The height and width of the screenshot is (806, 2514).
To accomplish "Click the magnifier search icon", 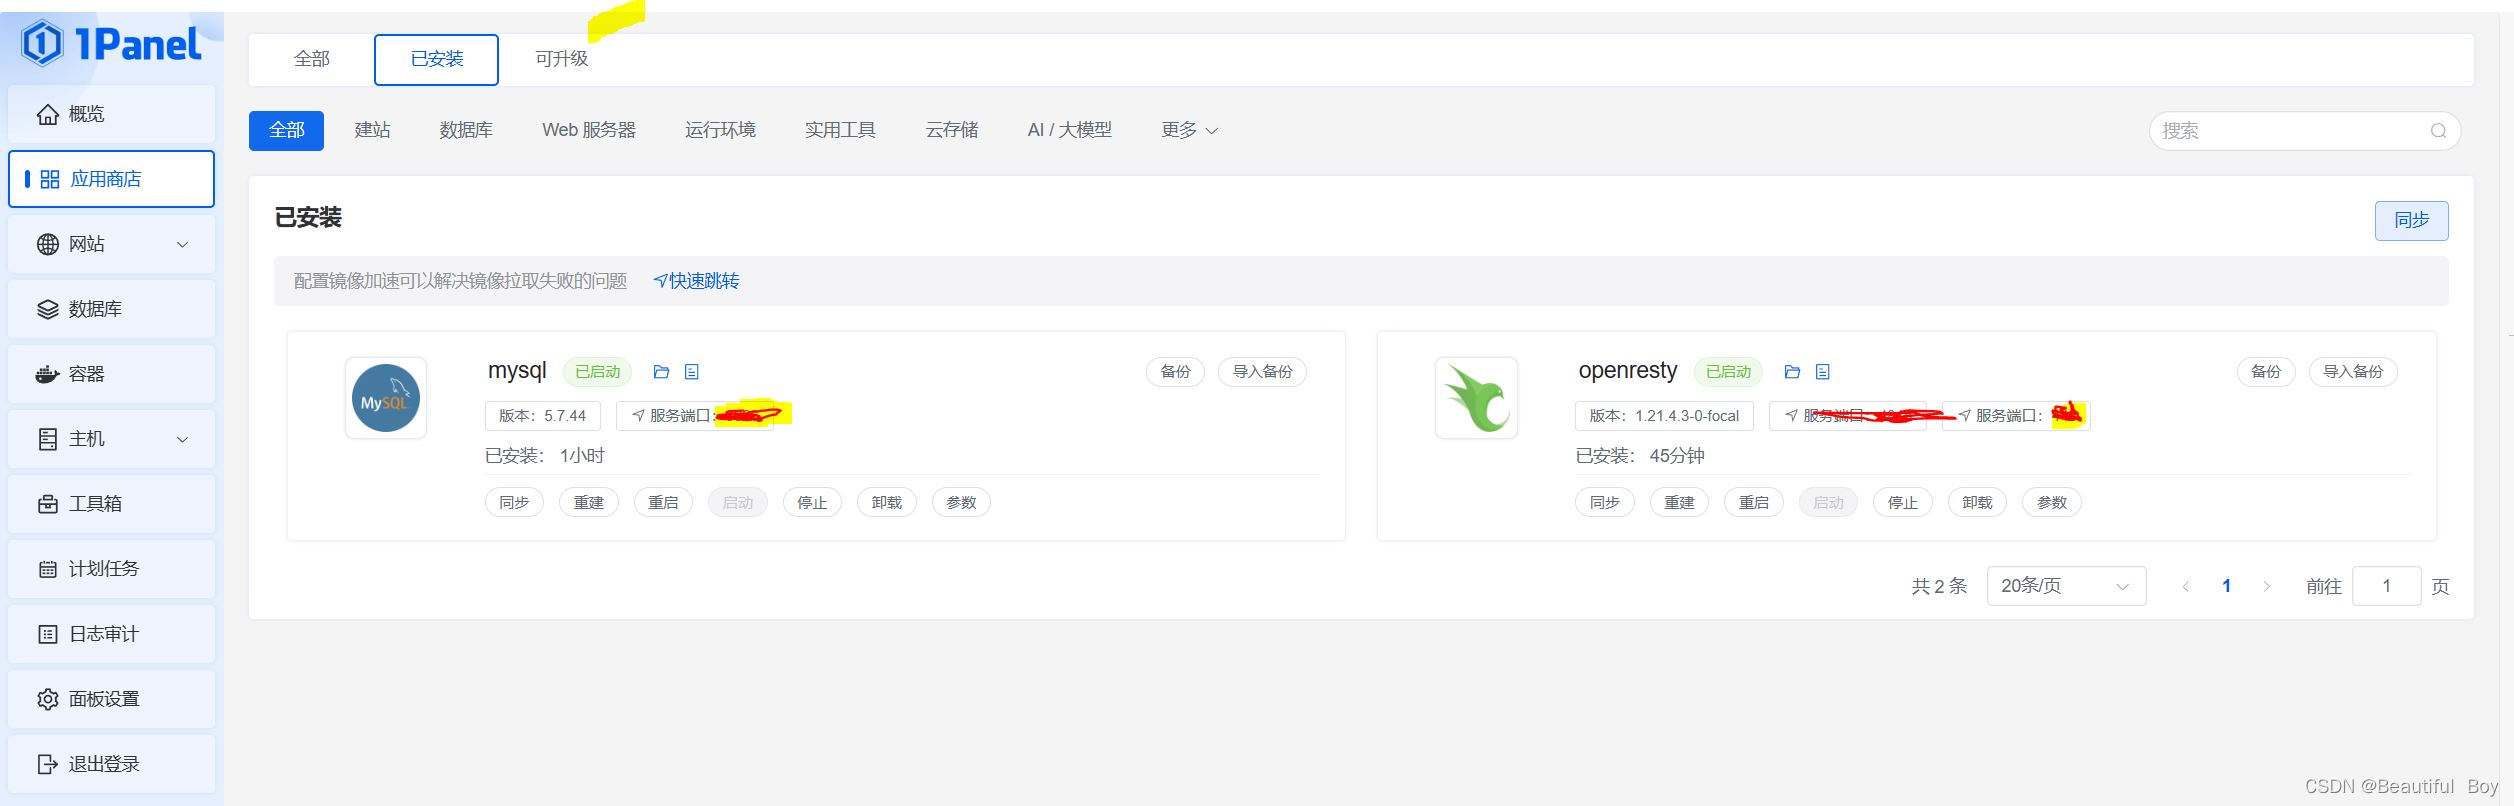I will (2438, 131).
